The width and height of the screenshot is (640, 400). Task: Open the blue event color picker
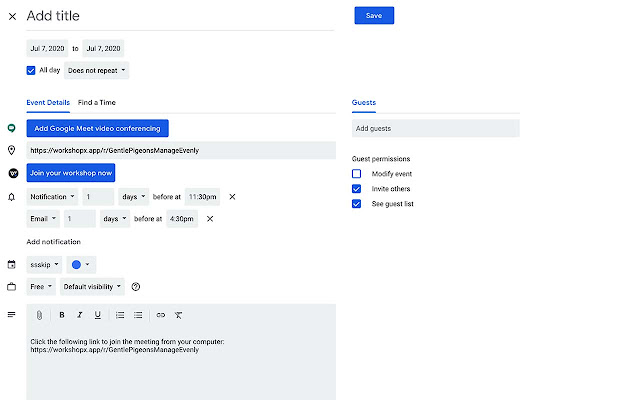point(82,265)
